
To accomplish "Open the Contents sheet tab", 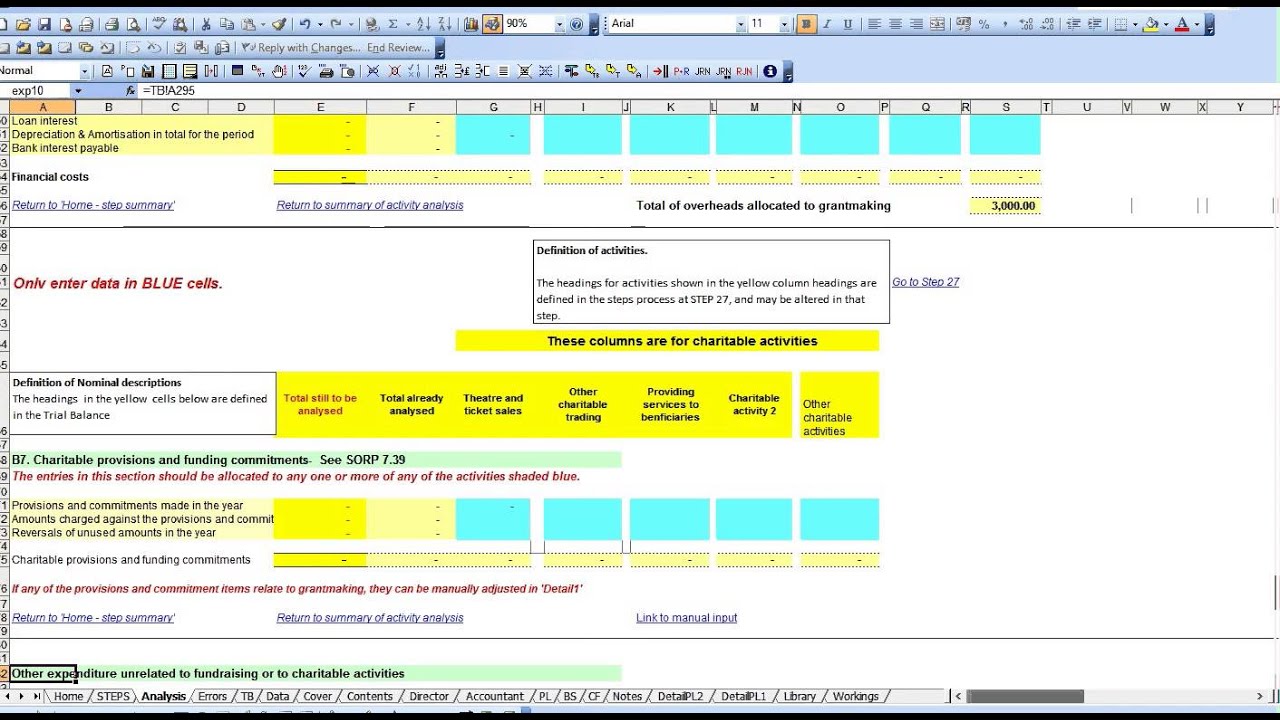I will (x=370, y=696).
